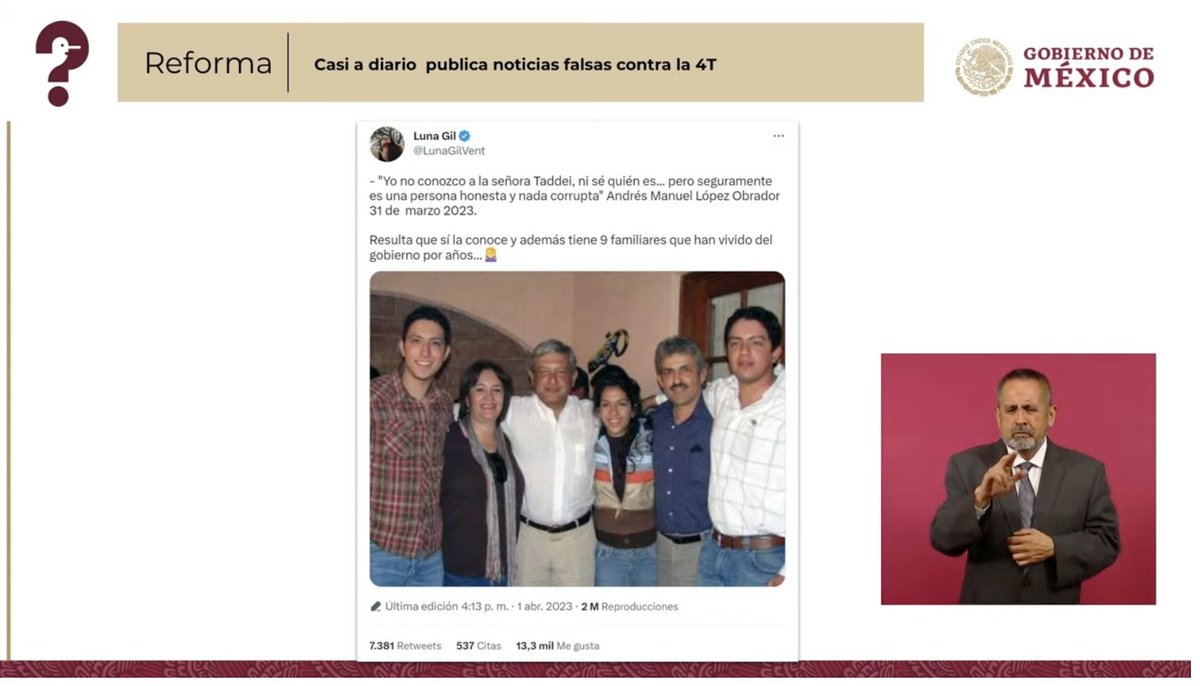The image size is (1200, 686).
Task: Open the @LunaGilVent handle link
Action: (449, 151)
